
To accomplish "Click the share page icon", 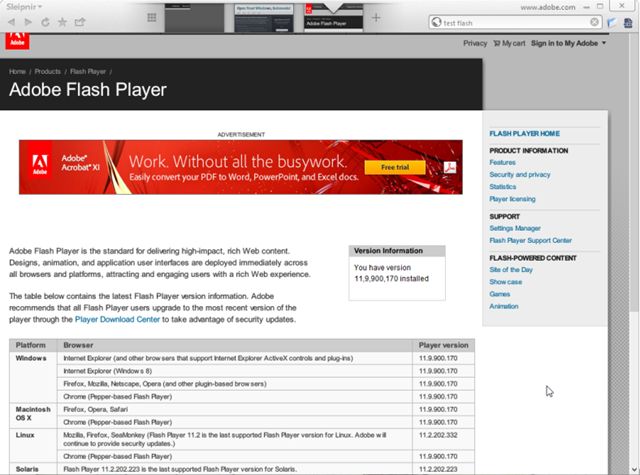I will pos(80,22).
